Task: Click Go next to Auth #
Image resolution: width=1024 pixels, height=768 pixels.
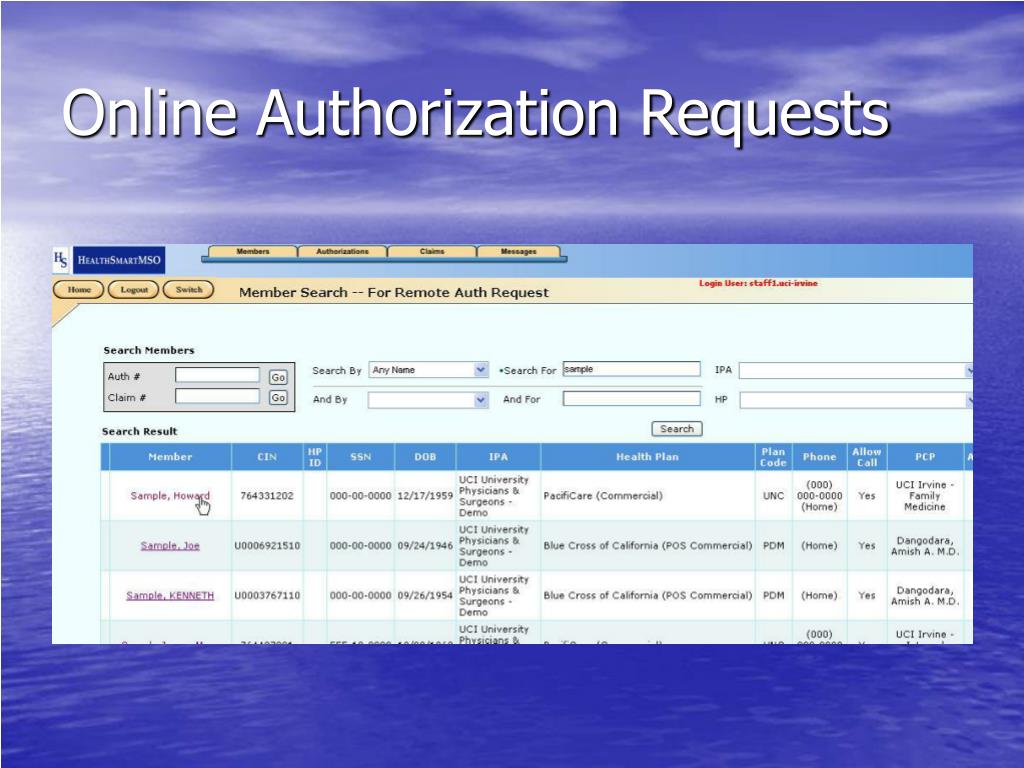Action: 278,377
